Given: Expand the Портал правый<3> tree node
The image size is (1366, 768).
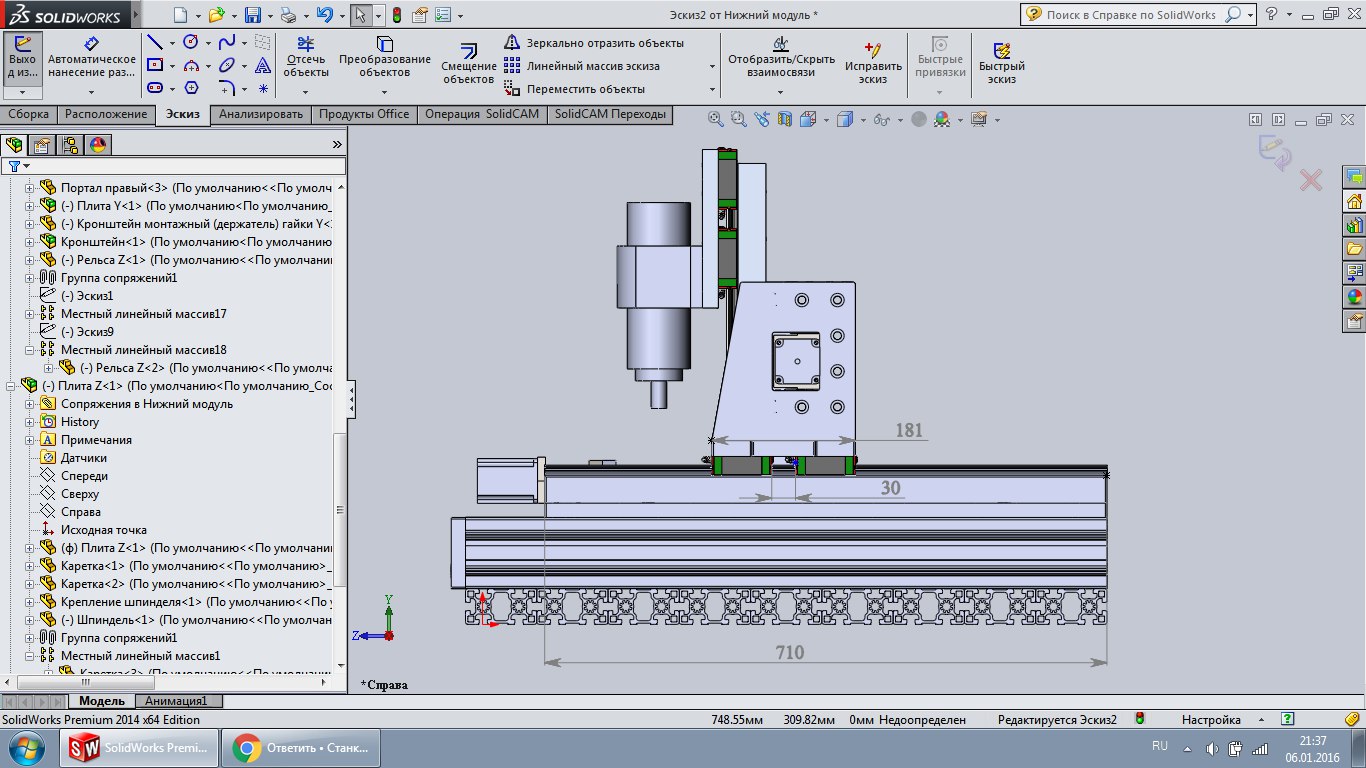Looking at the screenshot, I should pyautogui.click(x=30, y=188).
